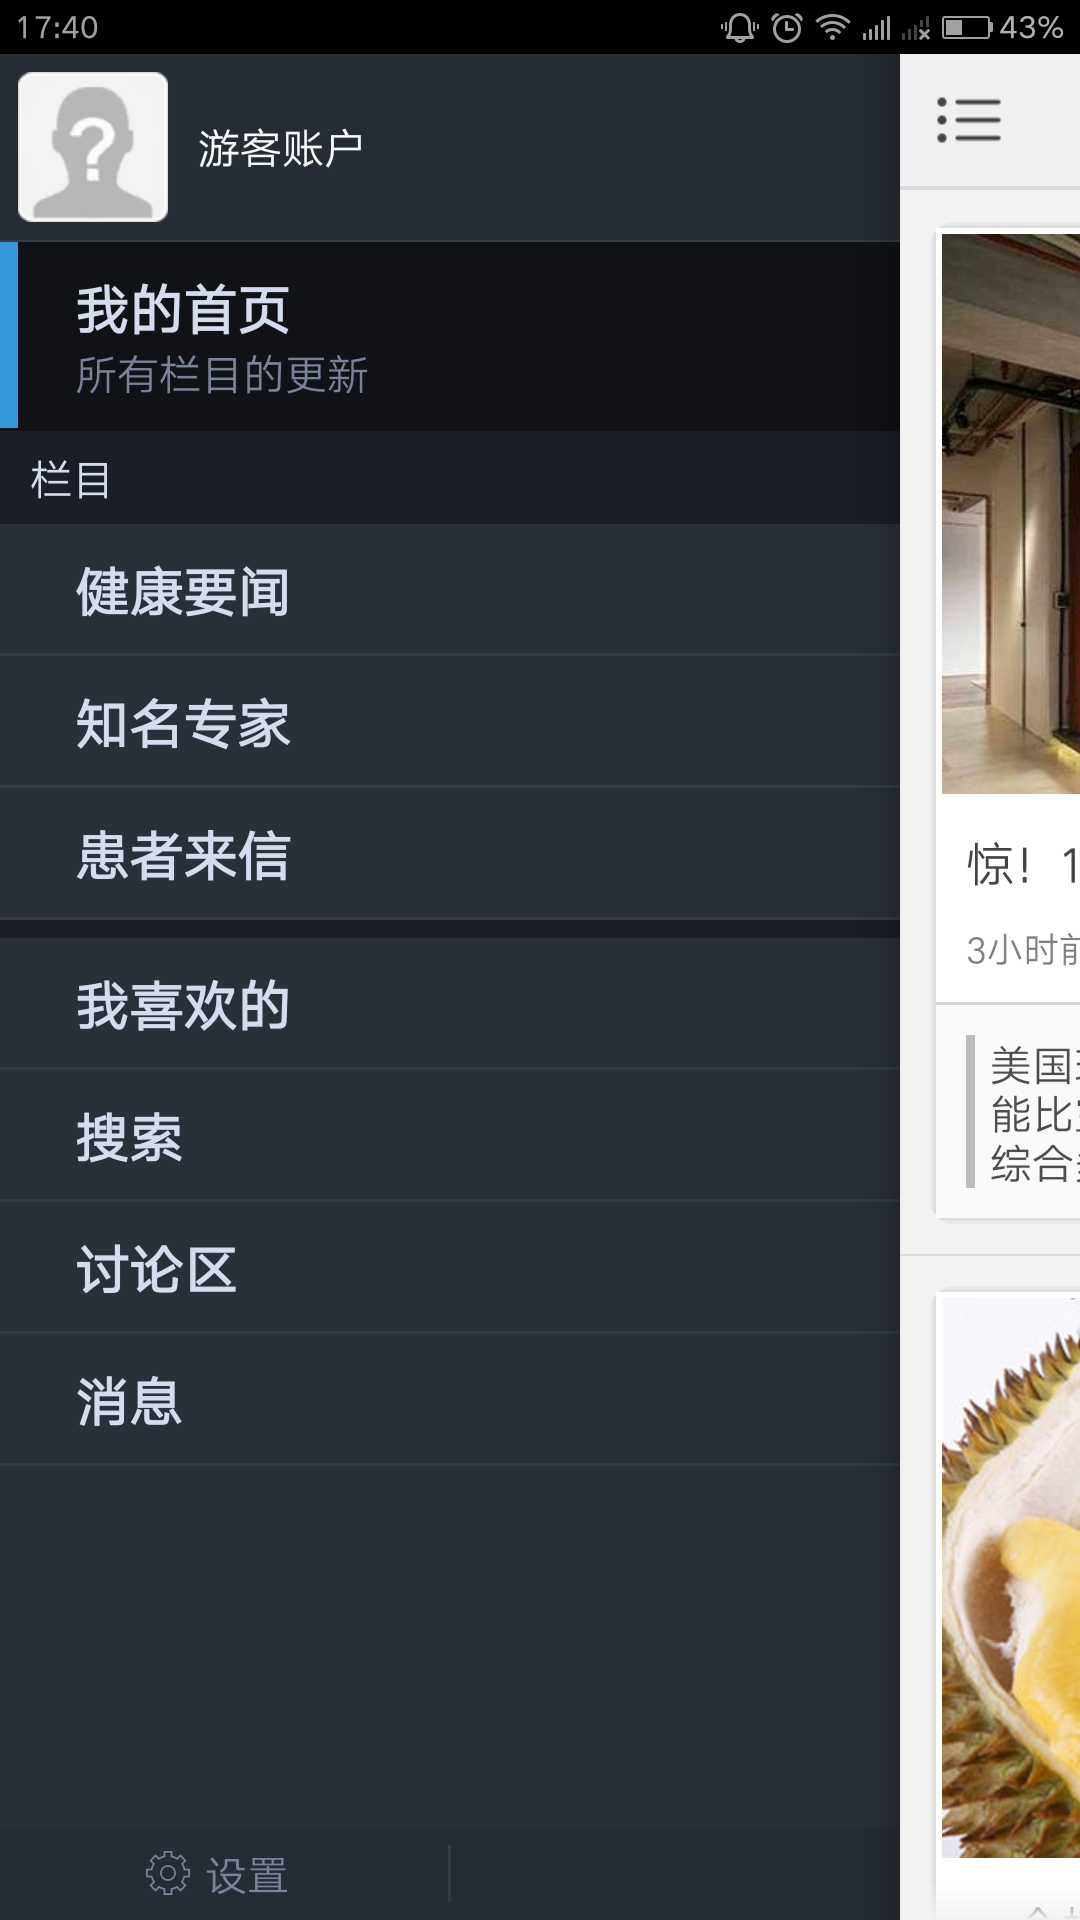Open 我喜欢的 favorites list
The image size is (1080, 1920).
(x=450, y=1005)
